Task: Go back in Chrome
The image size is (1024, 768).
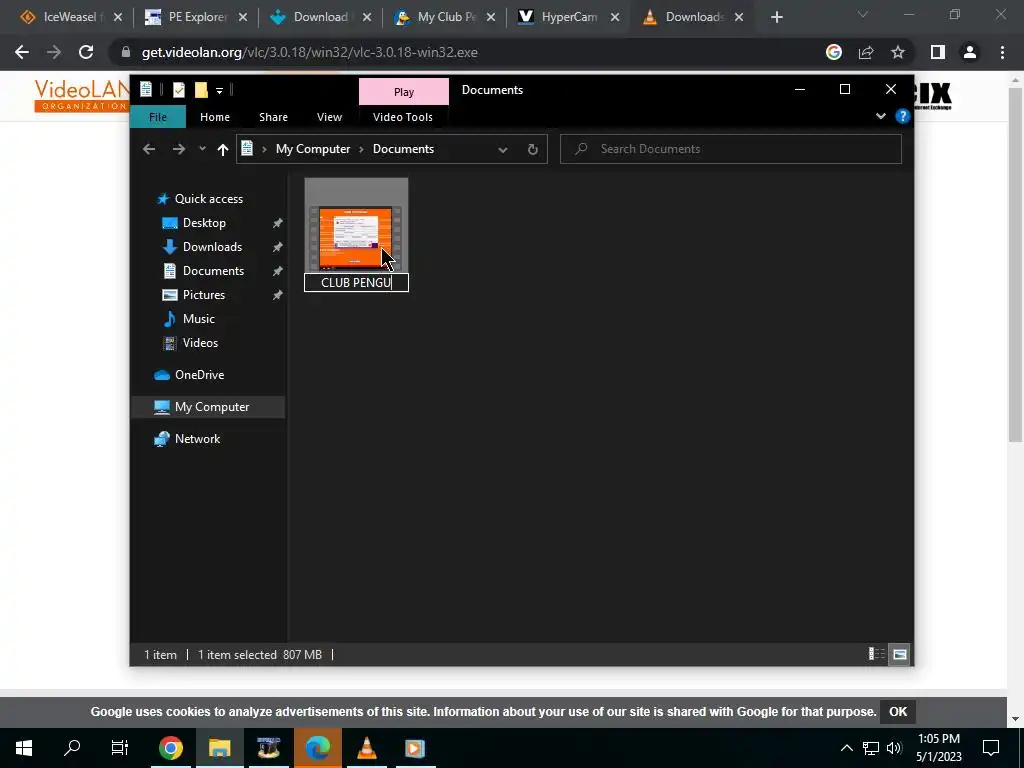Action: 22,52
